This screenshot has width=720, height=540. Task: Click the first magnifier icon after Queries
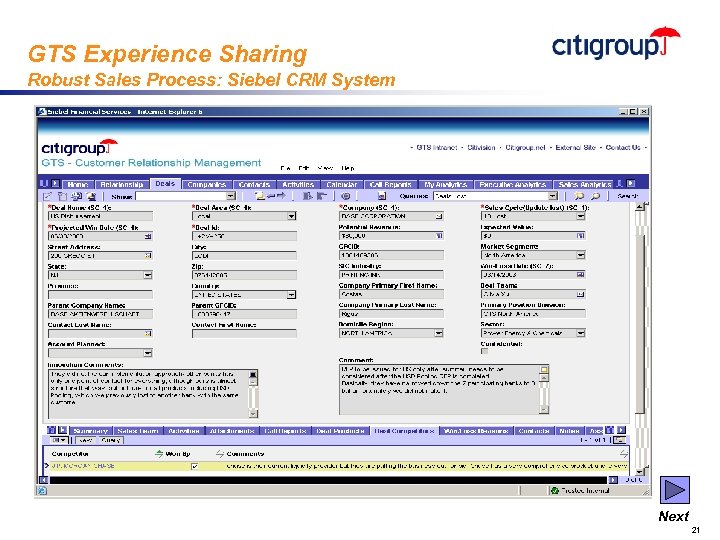click(x=579, y=196)
